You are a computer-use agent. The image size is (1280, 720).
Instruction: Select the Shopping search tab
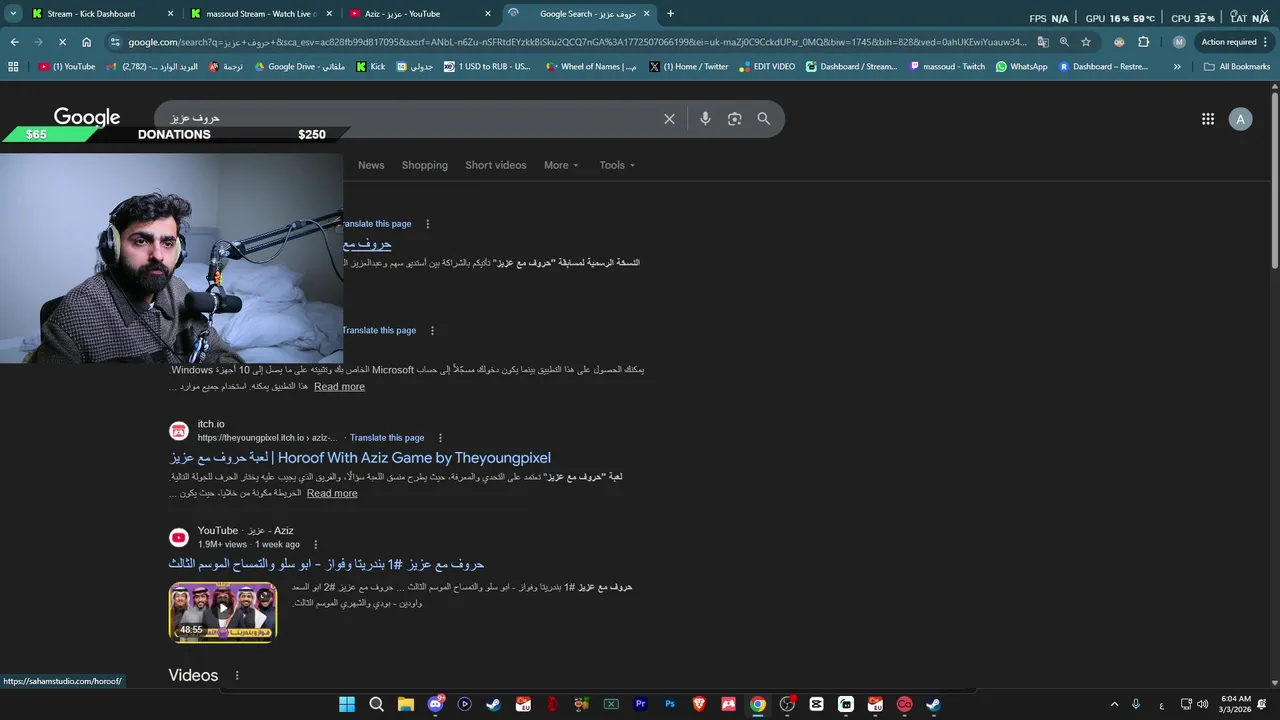[x=425, y=165]
